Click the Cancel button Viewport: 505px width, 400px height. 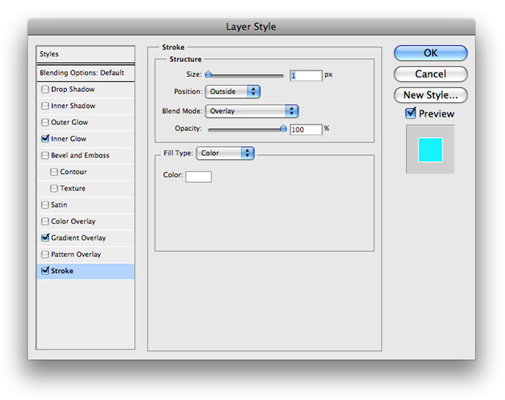coord(430,74)
